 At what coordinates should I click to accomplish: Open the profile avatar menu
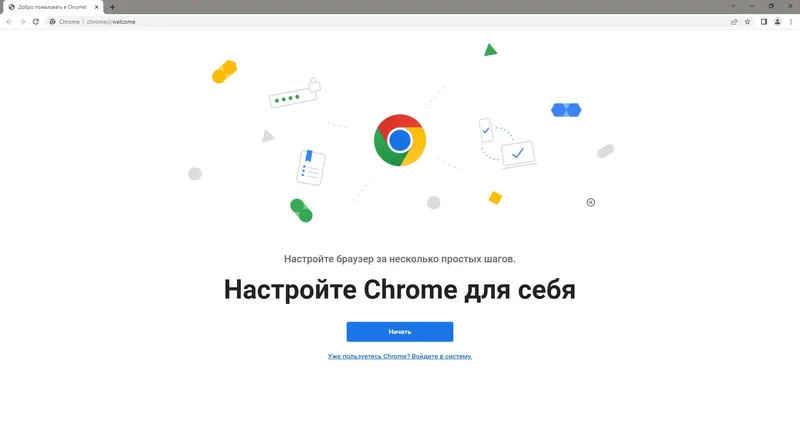point(777,22)
